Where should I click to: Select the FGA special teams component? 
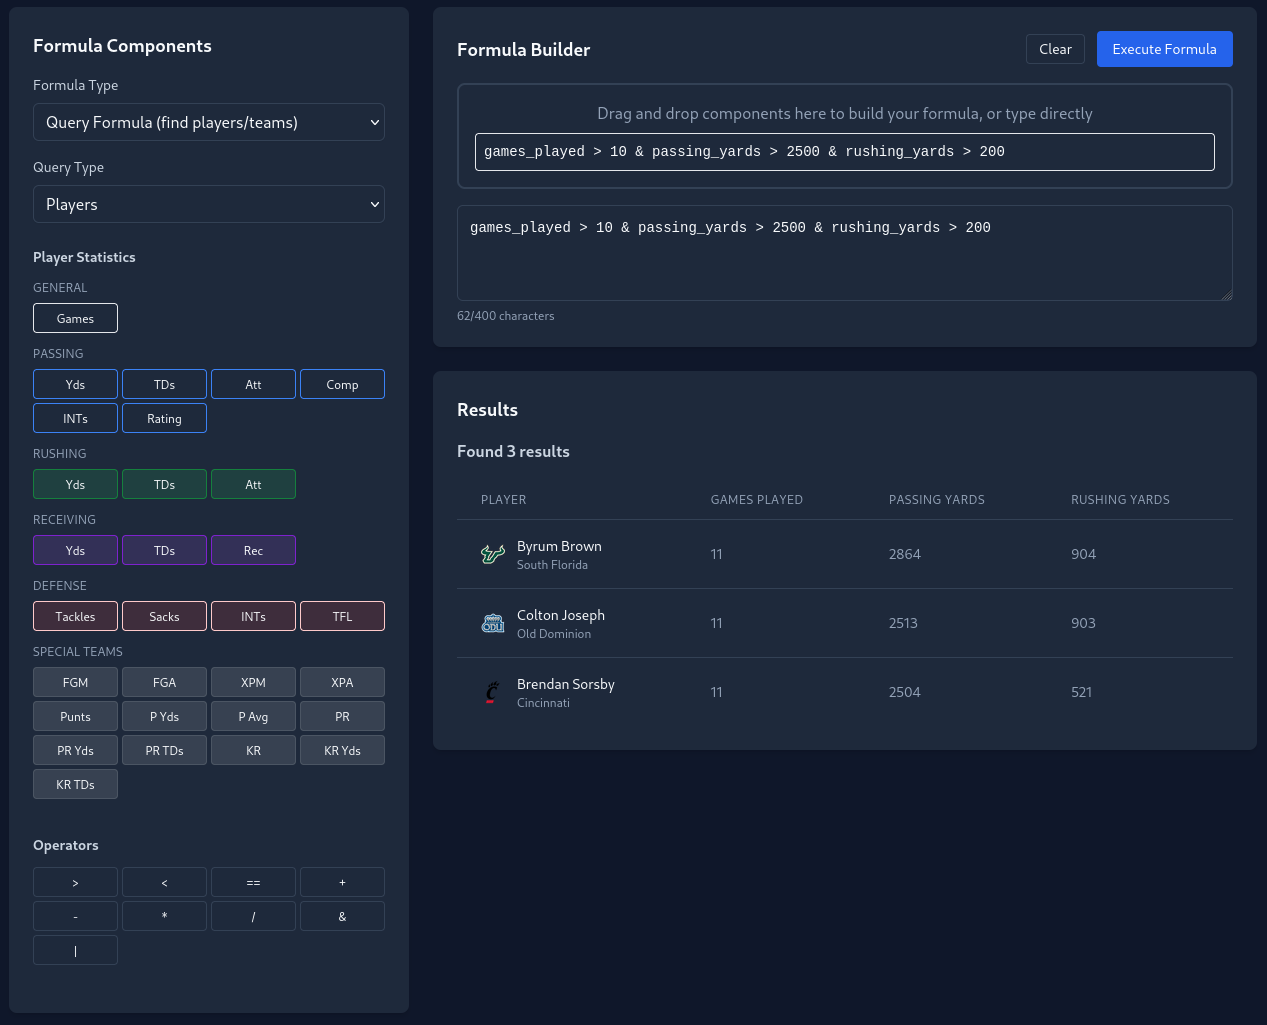click(x=164, y=682)
